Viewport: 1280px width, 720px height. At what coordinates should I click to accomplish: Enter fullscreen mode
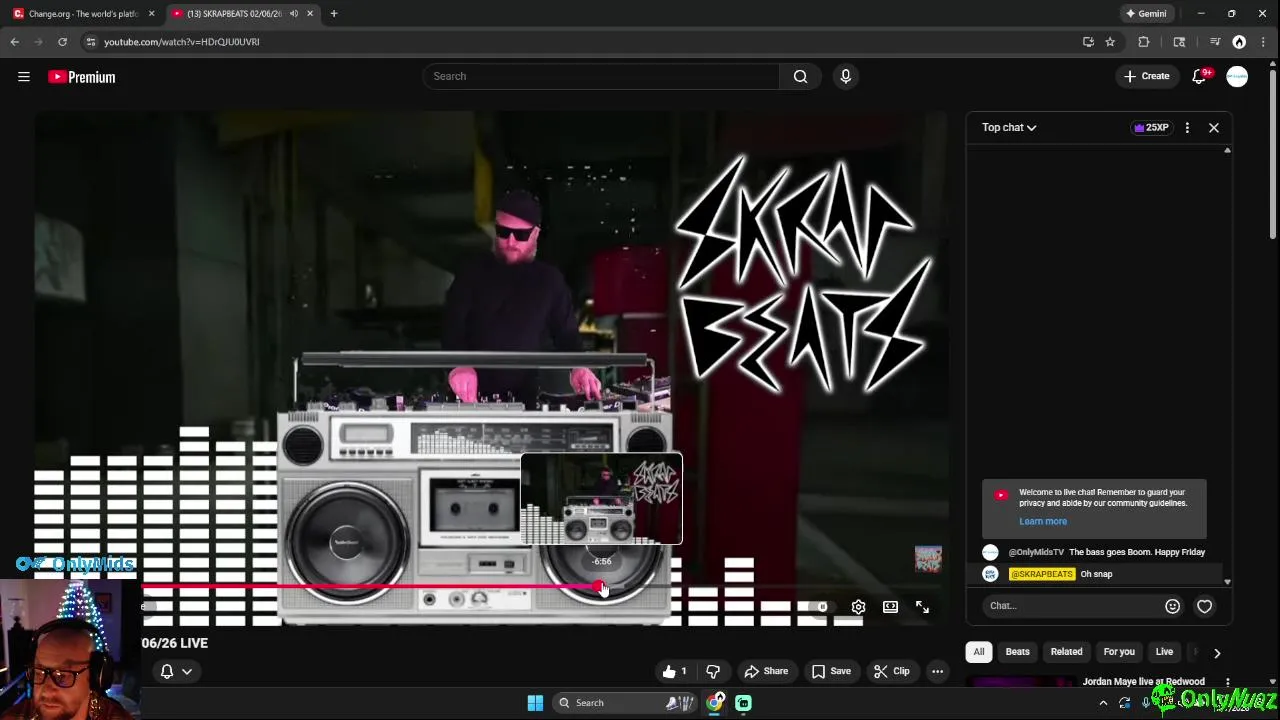click(922, 607)
